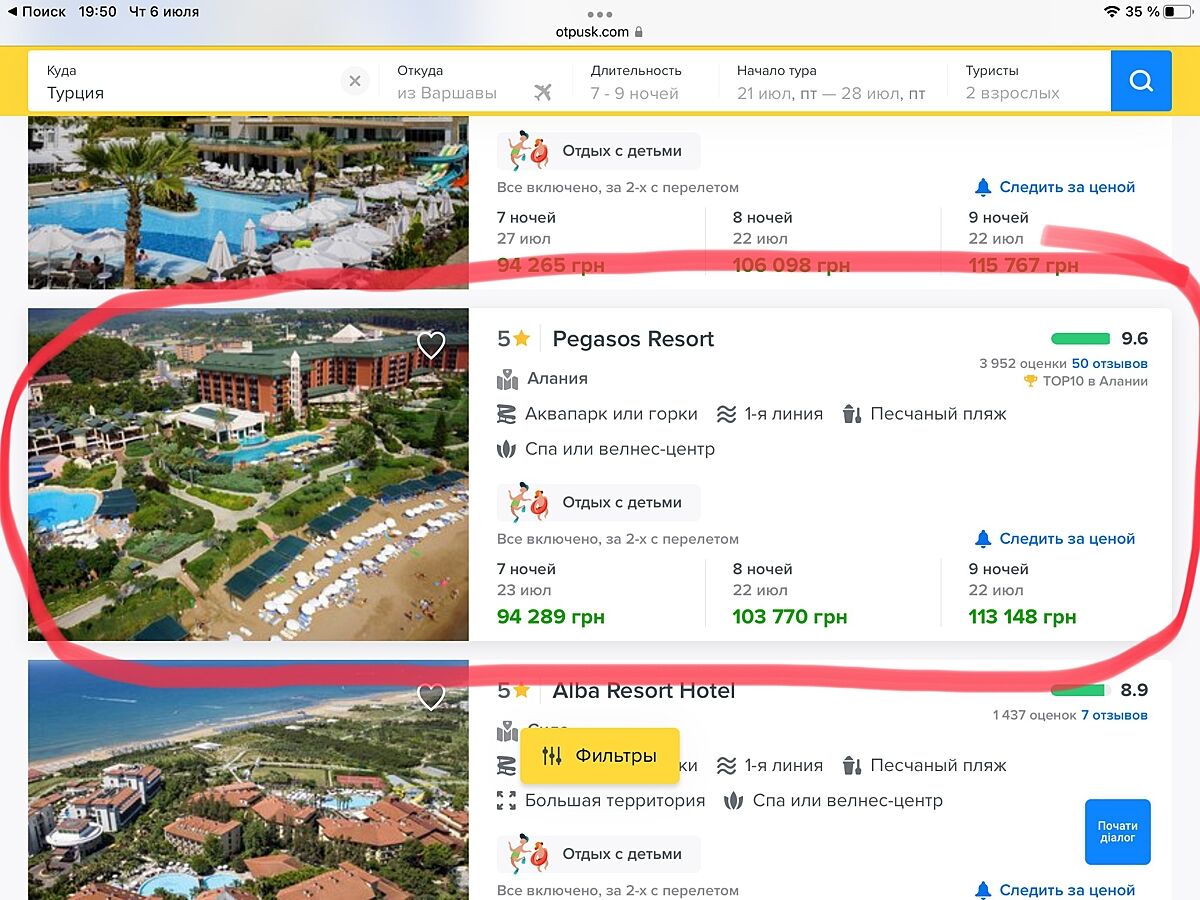This screenshot has height=900, width=1200.
Task: Select Pegasos 8 nights 103 770 грн price
Action: 789,617
